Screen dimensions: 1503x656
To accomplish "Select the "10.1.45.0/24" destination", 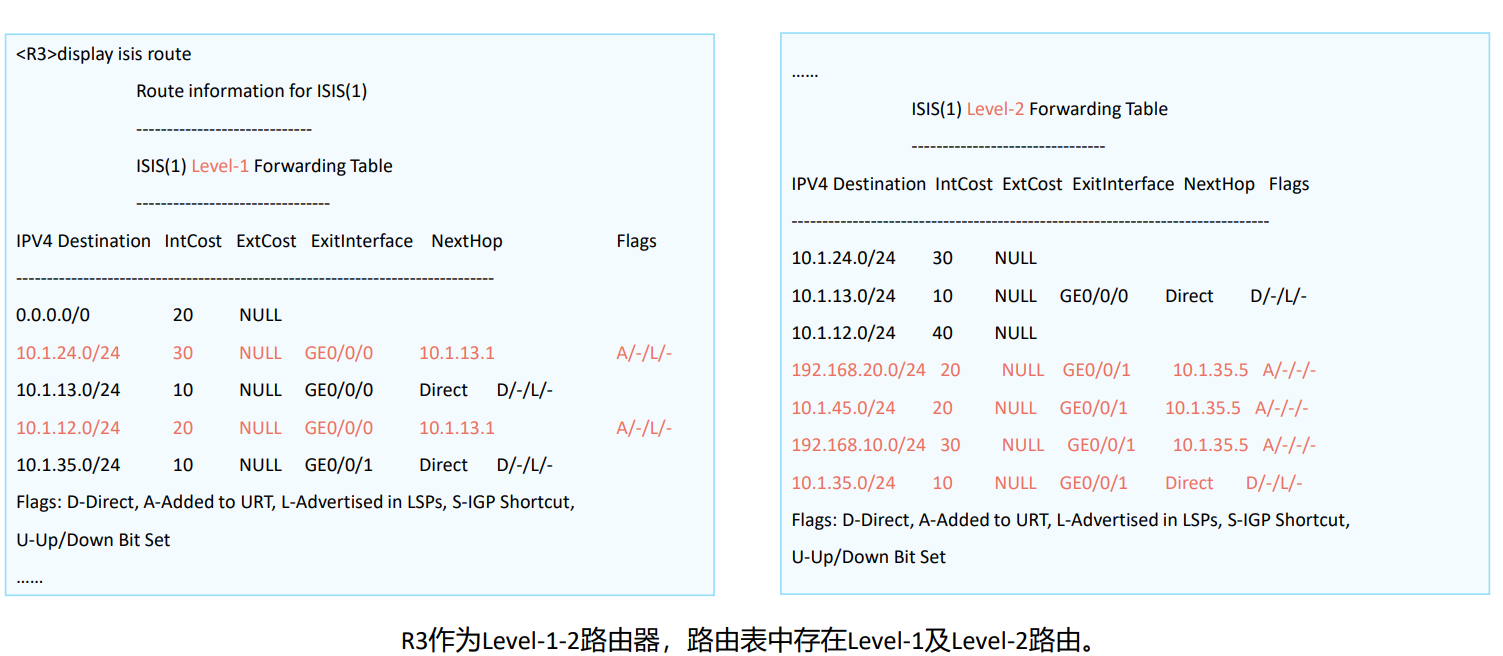I will pos(844,408).
